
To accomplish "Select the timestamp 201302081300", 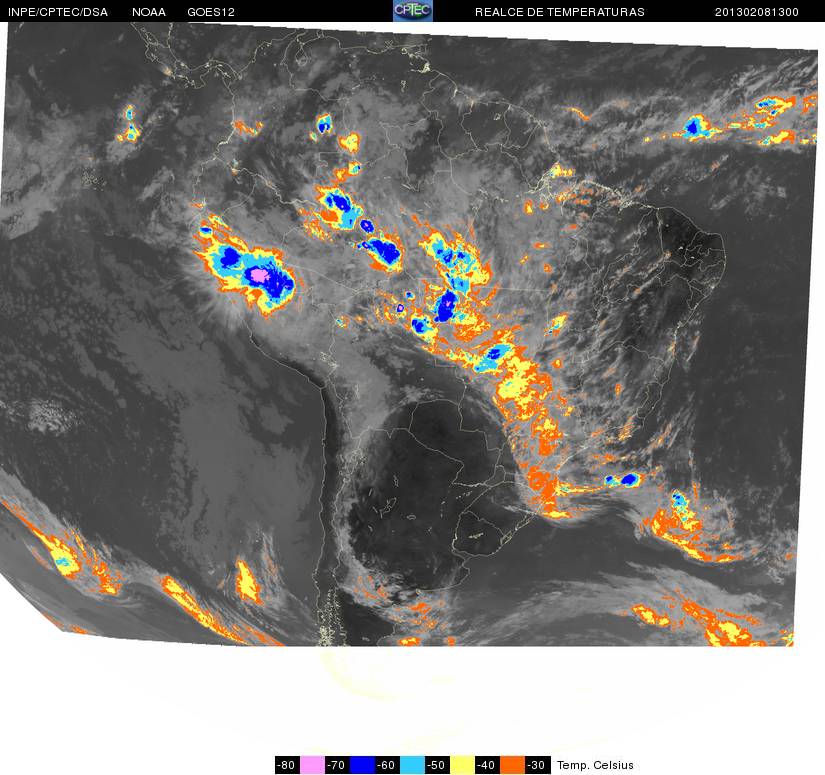I will click(757, 12).
